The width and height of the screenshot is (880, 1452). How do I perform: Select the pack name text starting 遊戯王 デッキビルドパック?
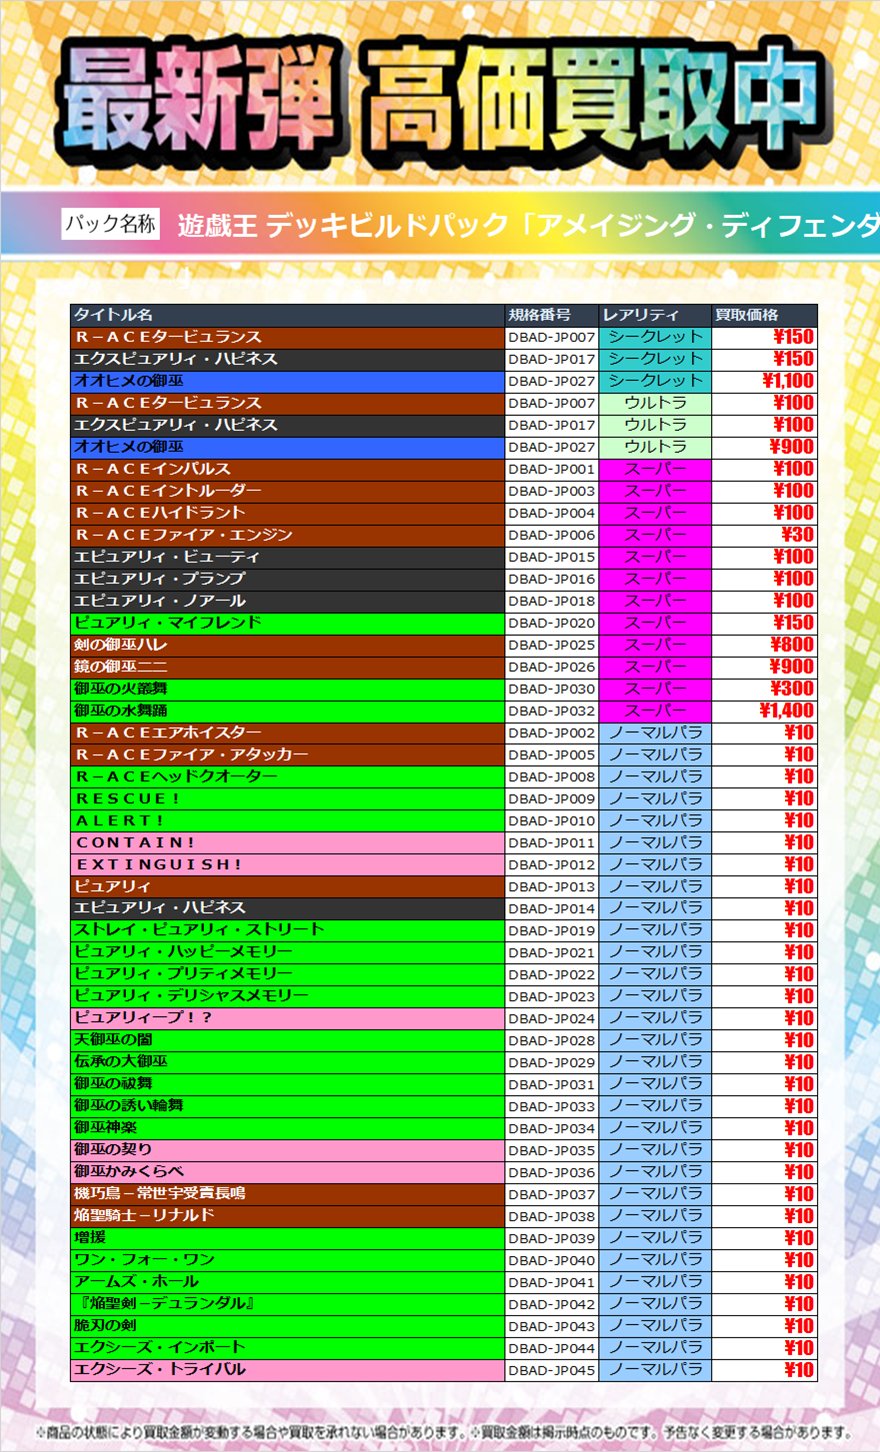click(528, 225)
